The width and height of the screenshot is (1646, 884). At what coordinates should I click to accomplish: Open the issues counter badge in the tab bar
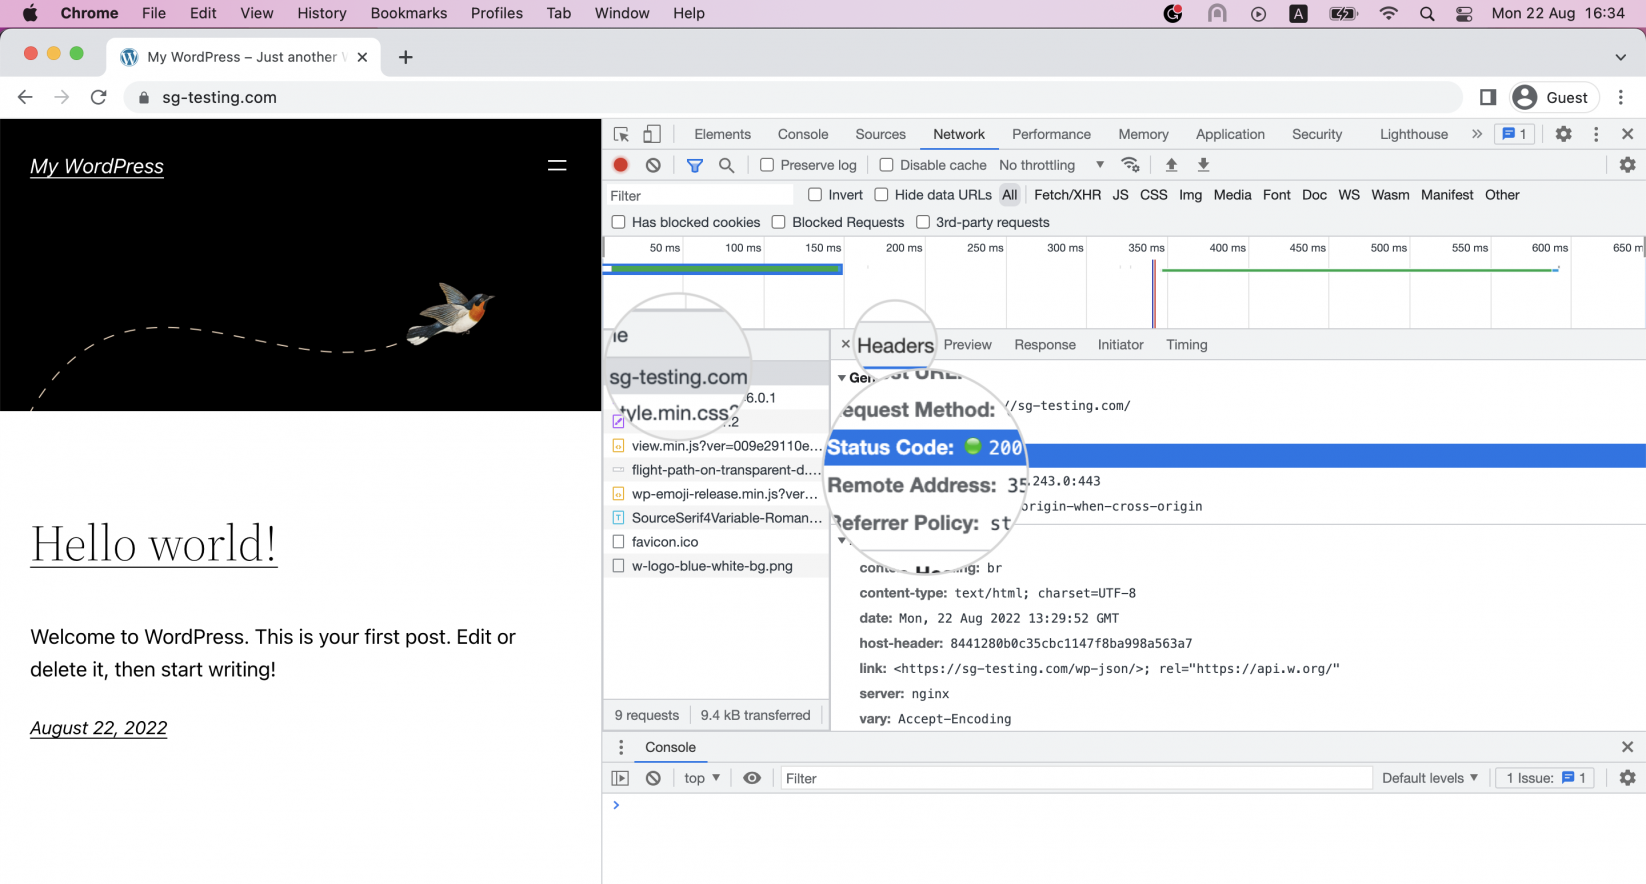[1515, 134]
